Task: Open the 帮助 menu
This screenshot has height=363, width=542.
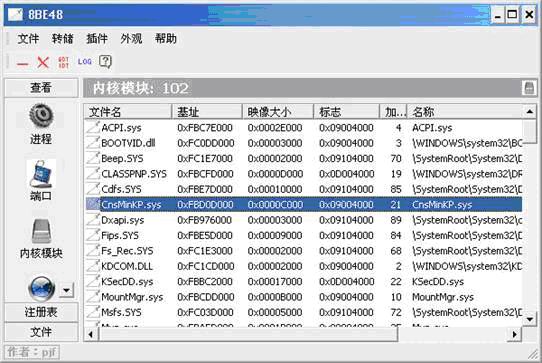Action: [166, 38]
